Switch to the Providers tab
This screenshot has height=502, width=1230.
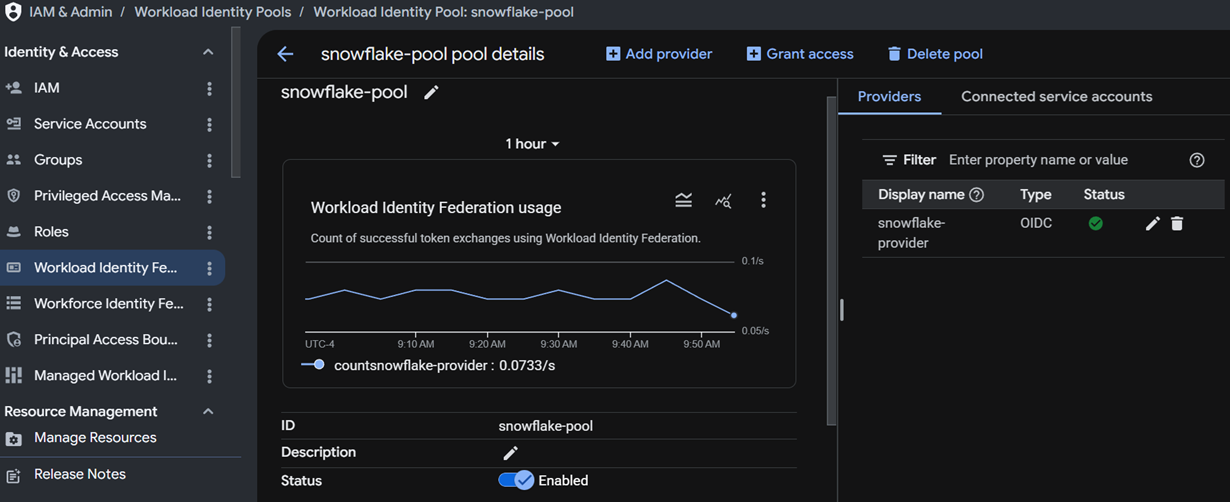(x=889, y=97)
